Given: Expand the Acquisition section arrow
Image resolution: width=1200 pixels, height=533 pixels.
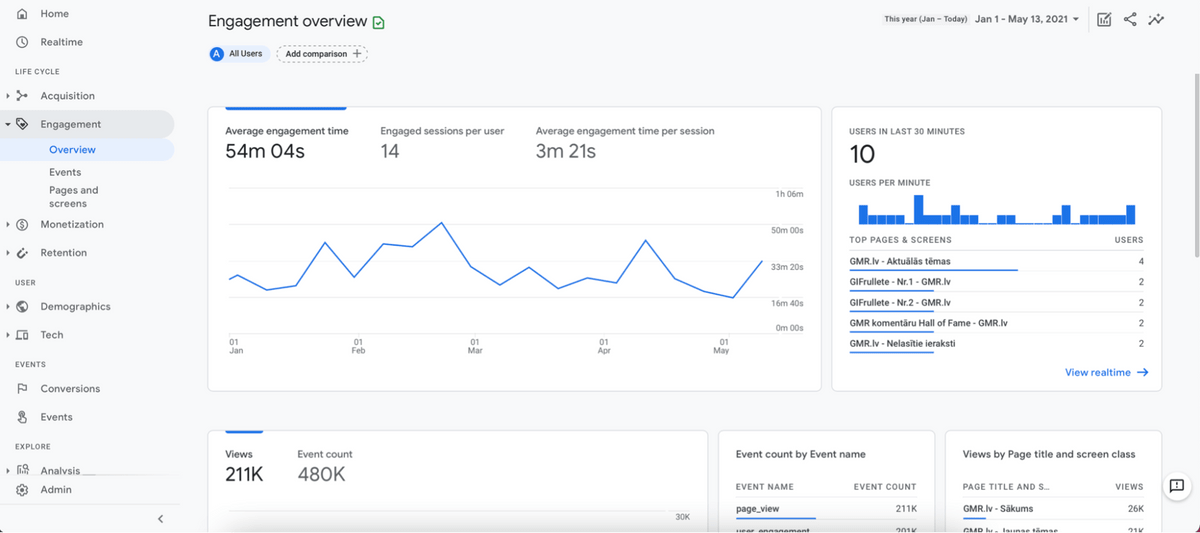Looking at the screenshot, I should (x=8, y=96).
